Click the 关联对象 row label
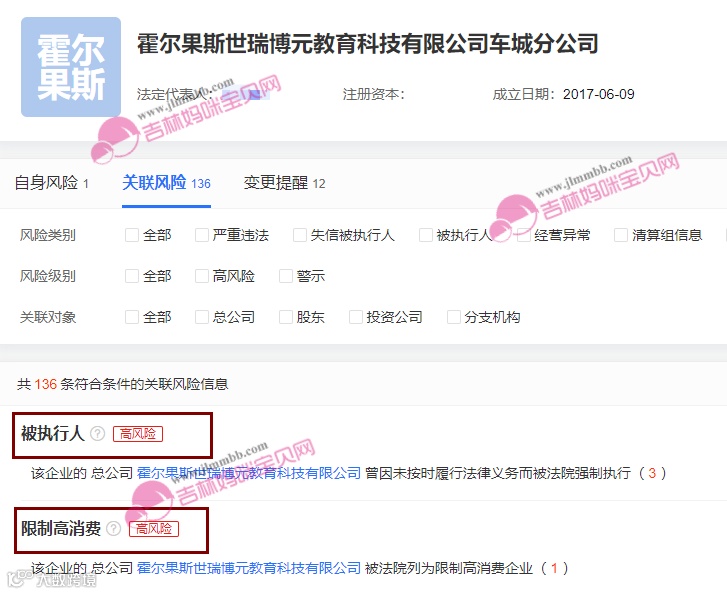This screenshot has height=594, width=727. 48,317
